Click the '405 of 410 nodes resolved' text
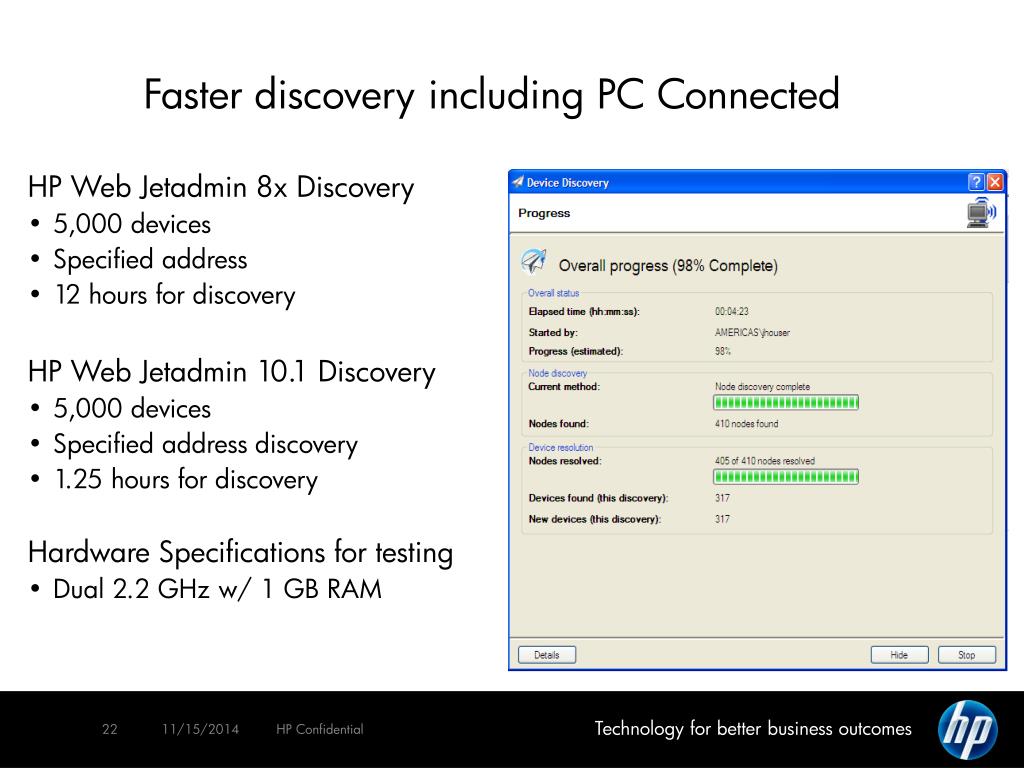Viewport: 1024px width, 768px height. [x=765, y=461]
